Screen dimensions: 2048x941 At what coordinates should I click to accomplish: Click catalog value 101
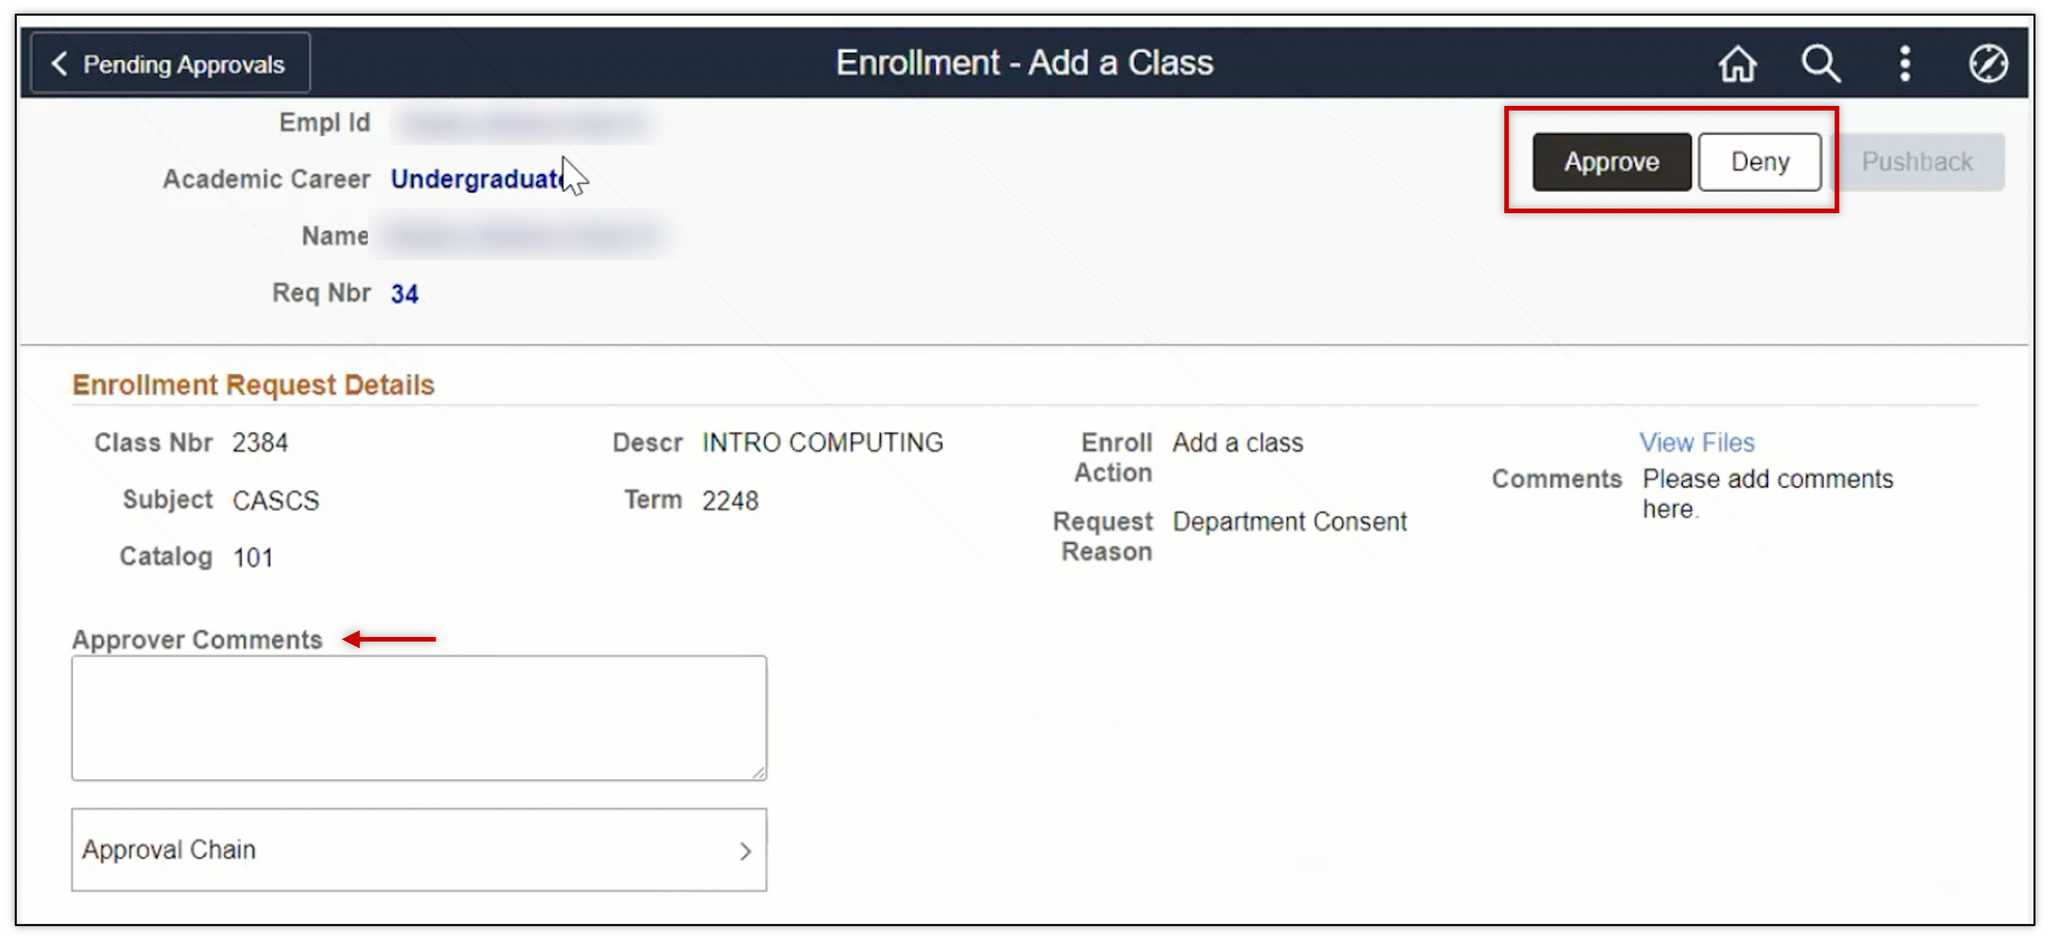tap(253, 558)
